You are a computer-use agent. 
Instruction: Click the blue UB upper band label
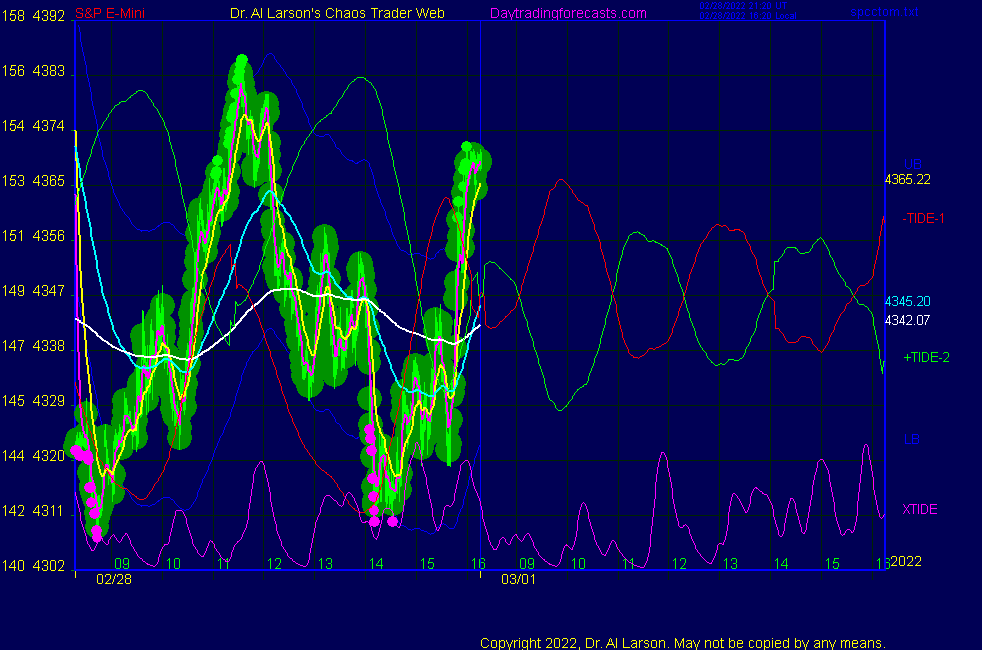coord(912,165)
